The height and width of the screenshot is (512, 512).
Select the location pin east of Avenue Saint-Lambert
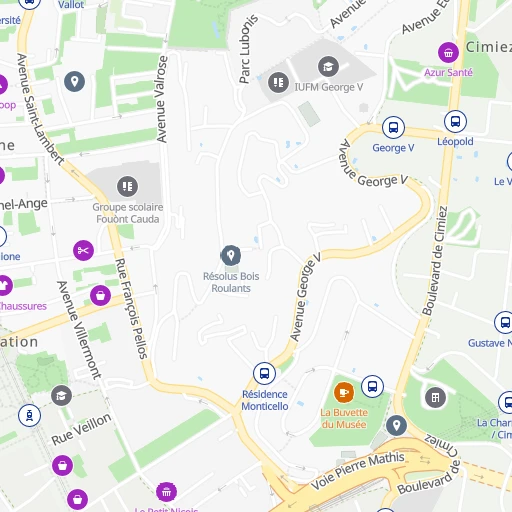point(74,82)
